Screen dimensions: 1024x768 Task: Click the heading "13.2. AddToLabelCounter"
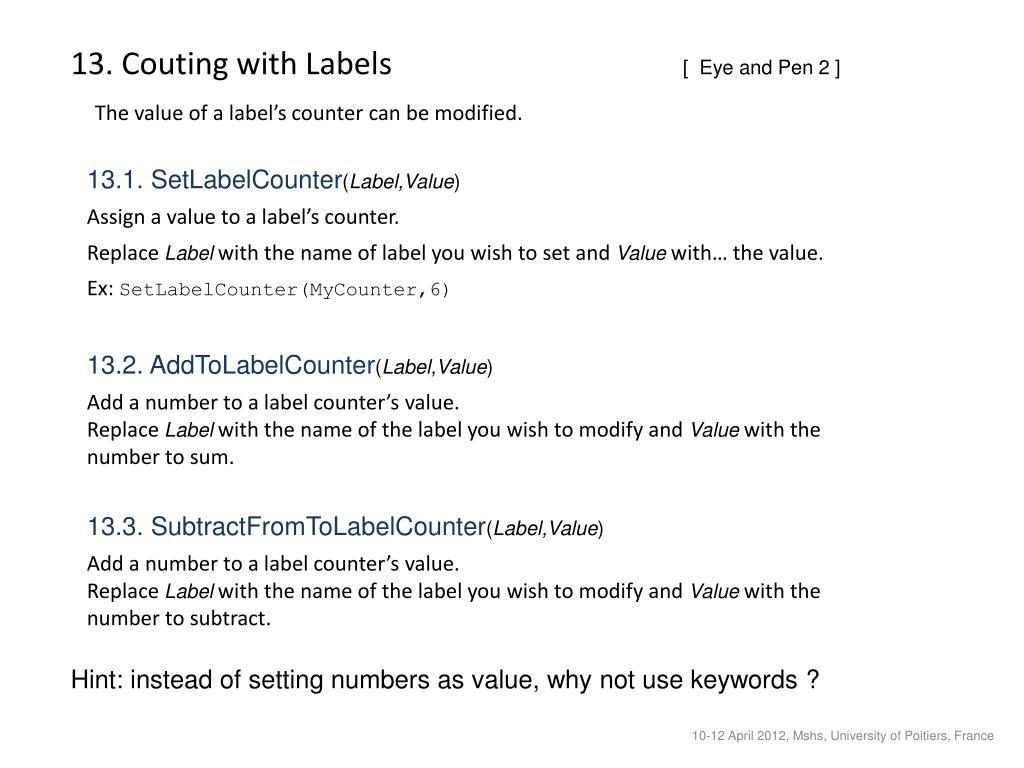pyautogui.click(x=231, y=365)
